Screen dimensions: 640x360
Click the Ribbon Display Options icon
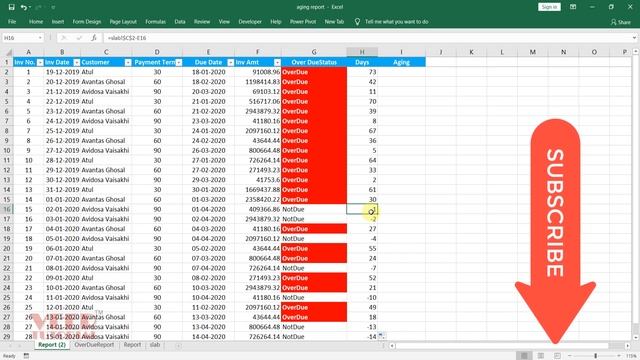(x=573, y=7)
